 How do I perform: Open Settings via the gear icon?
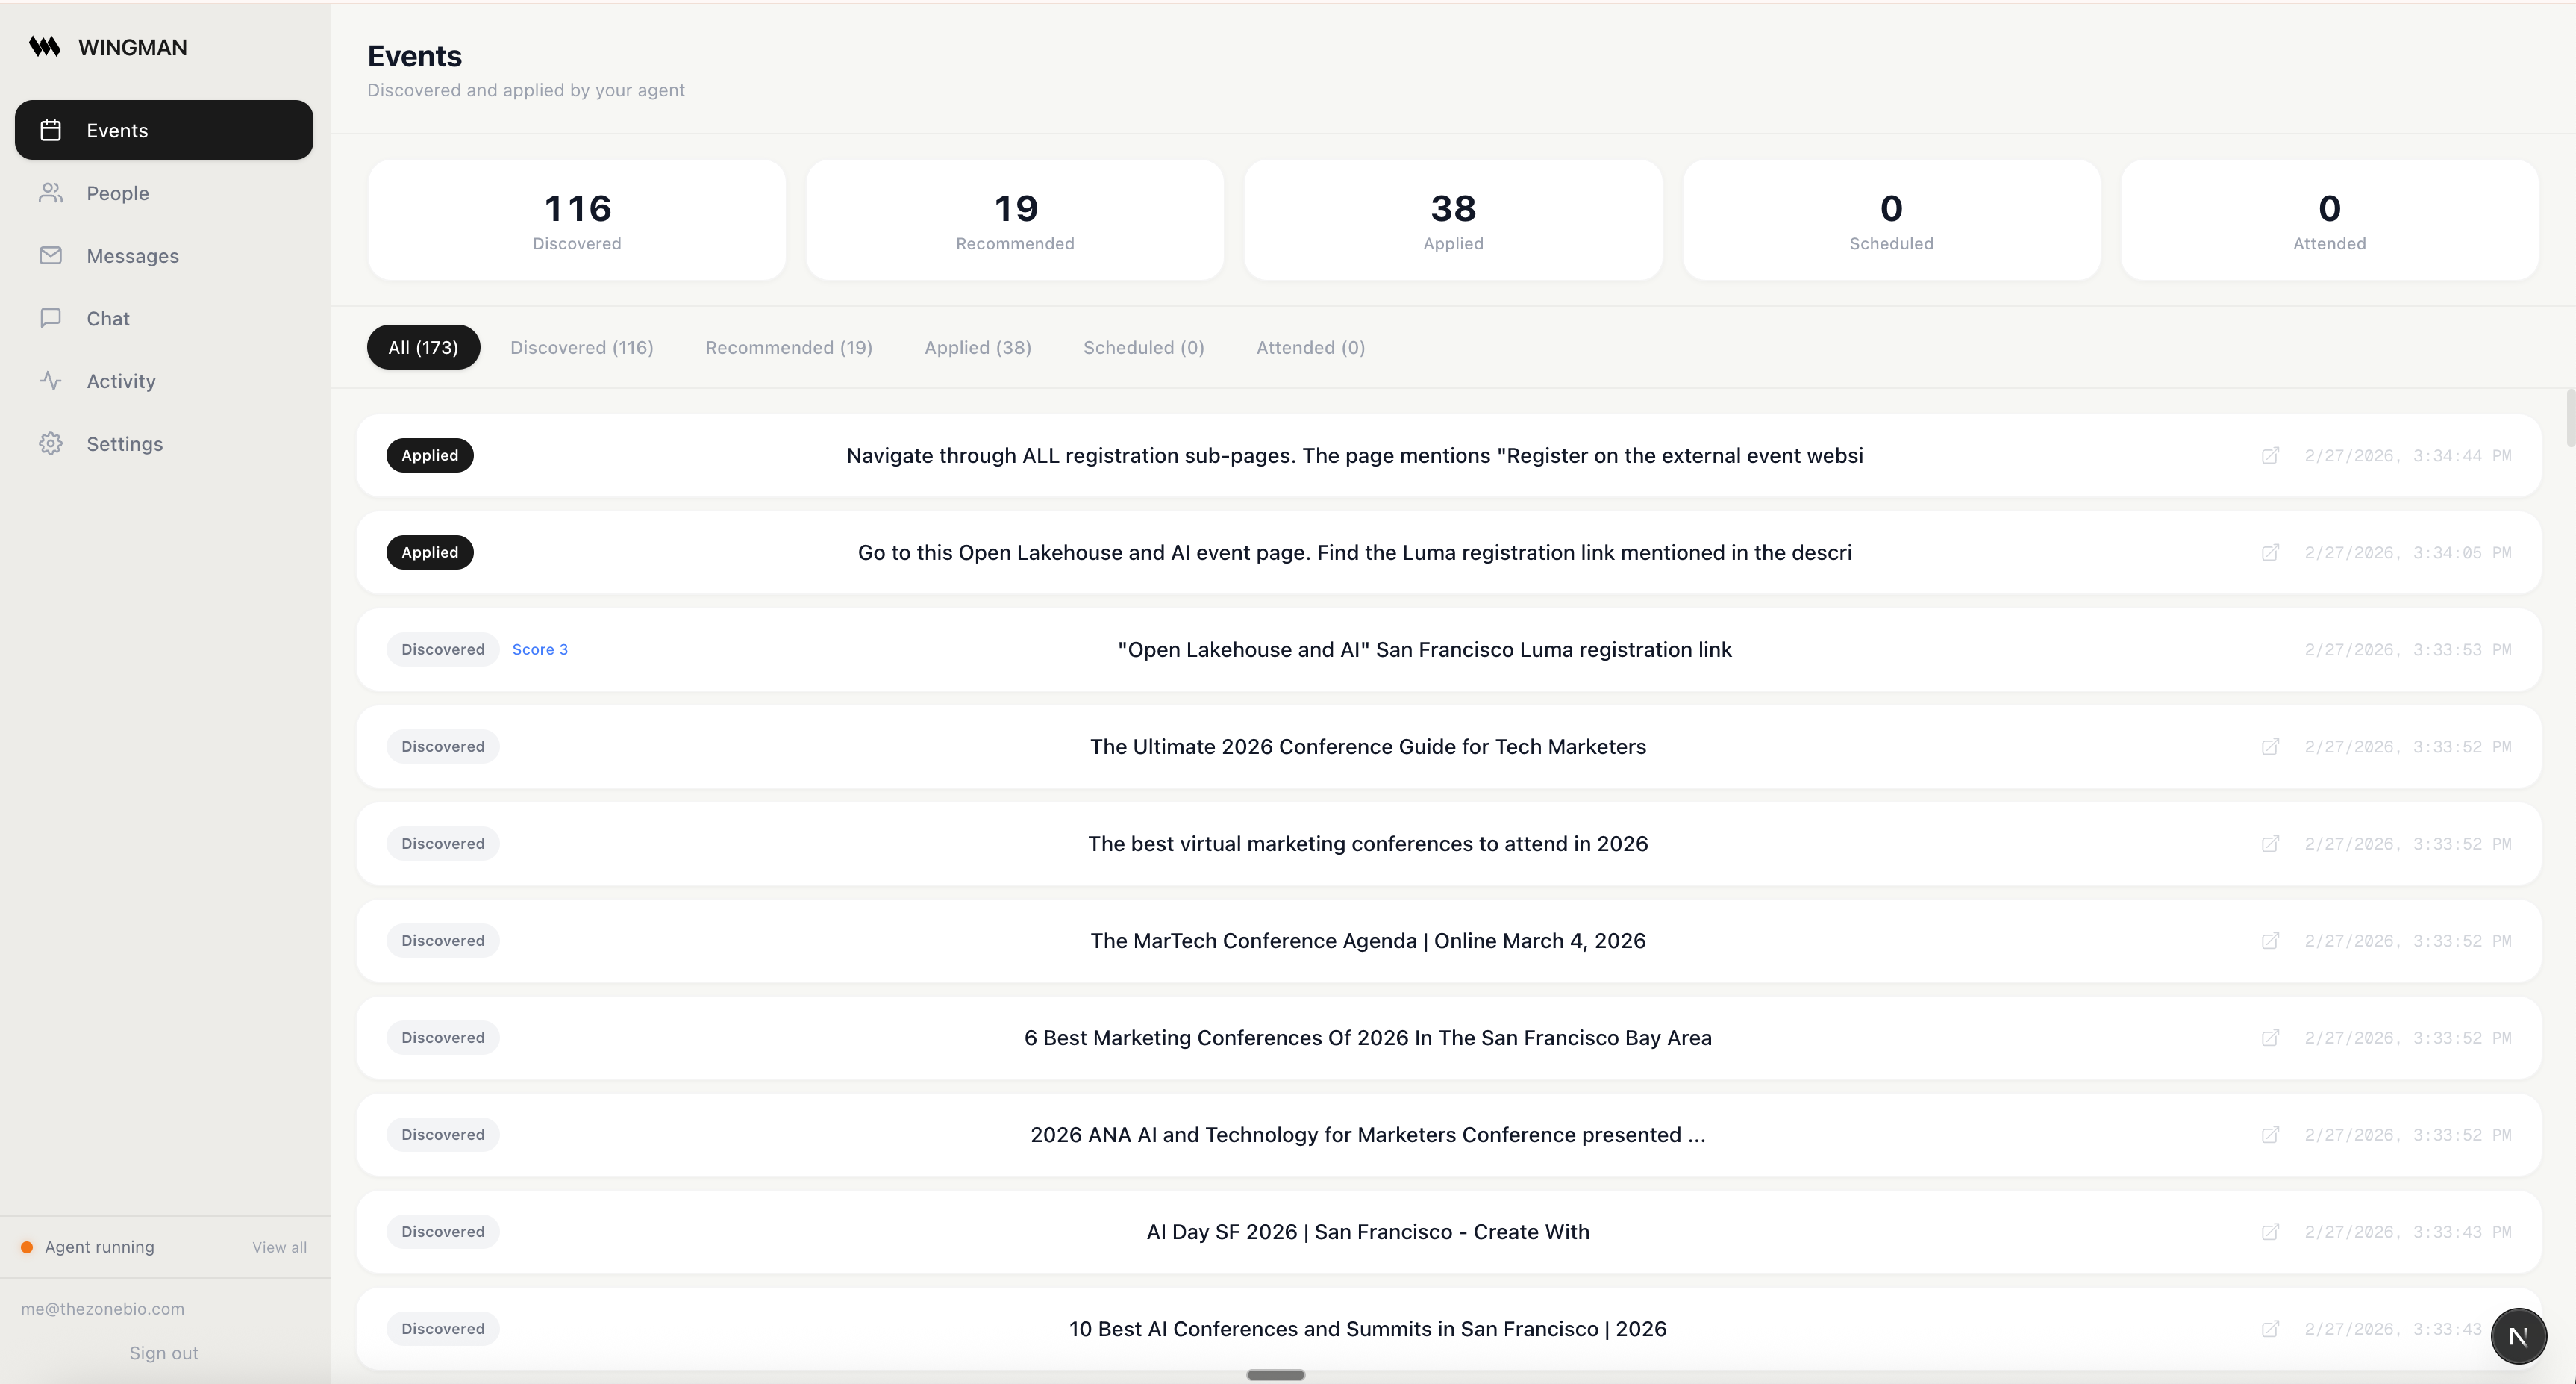point(51,444)
